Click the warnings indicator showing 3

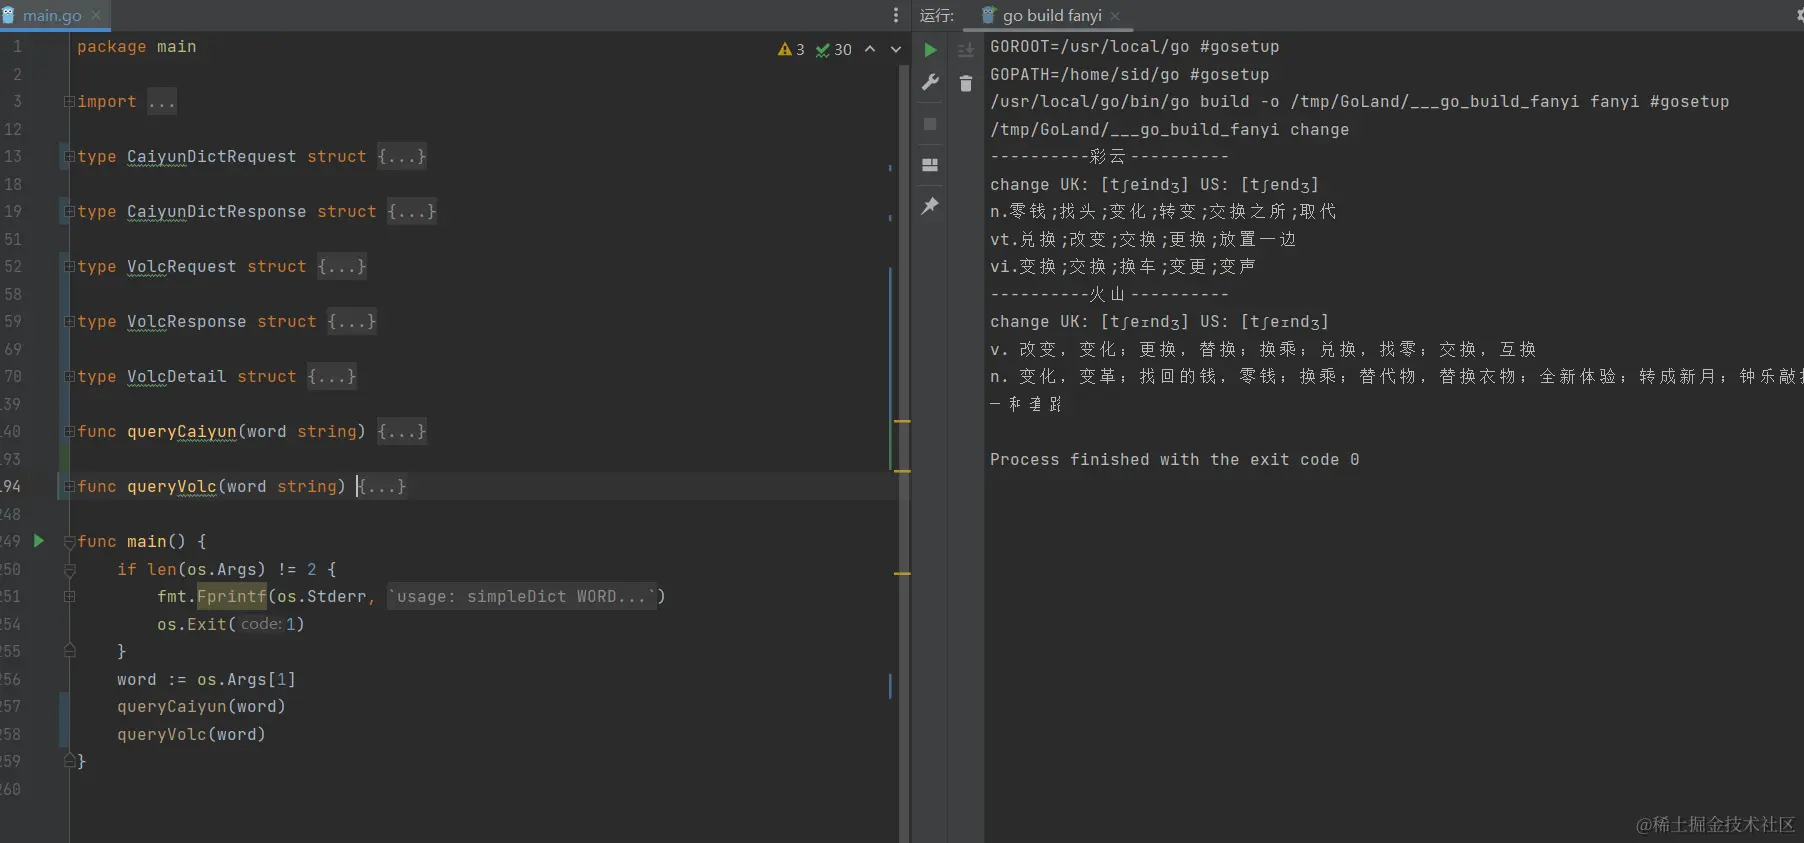click(791, 49)
